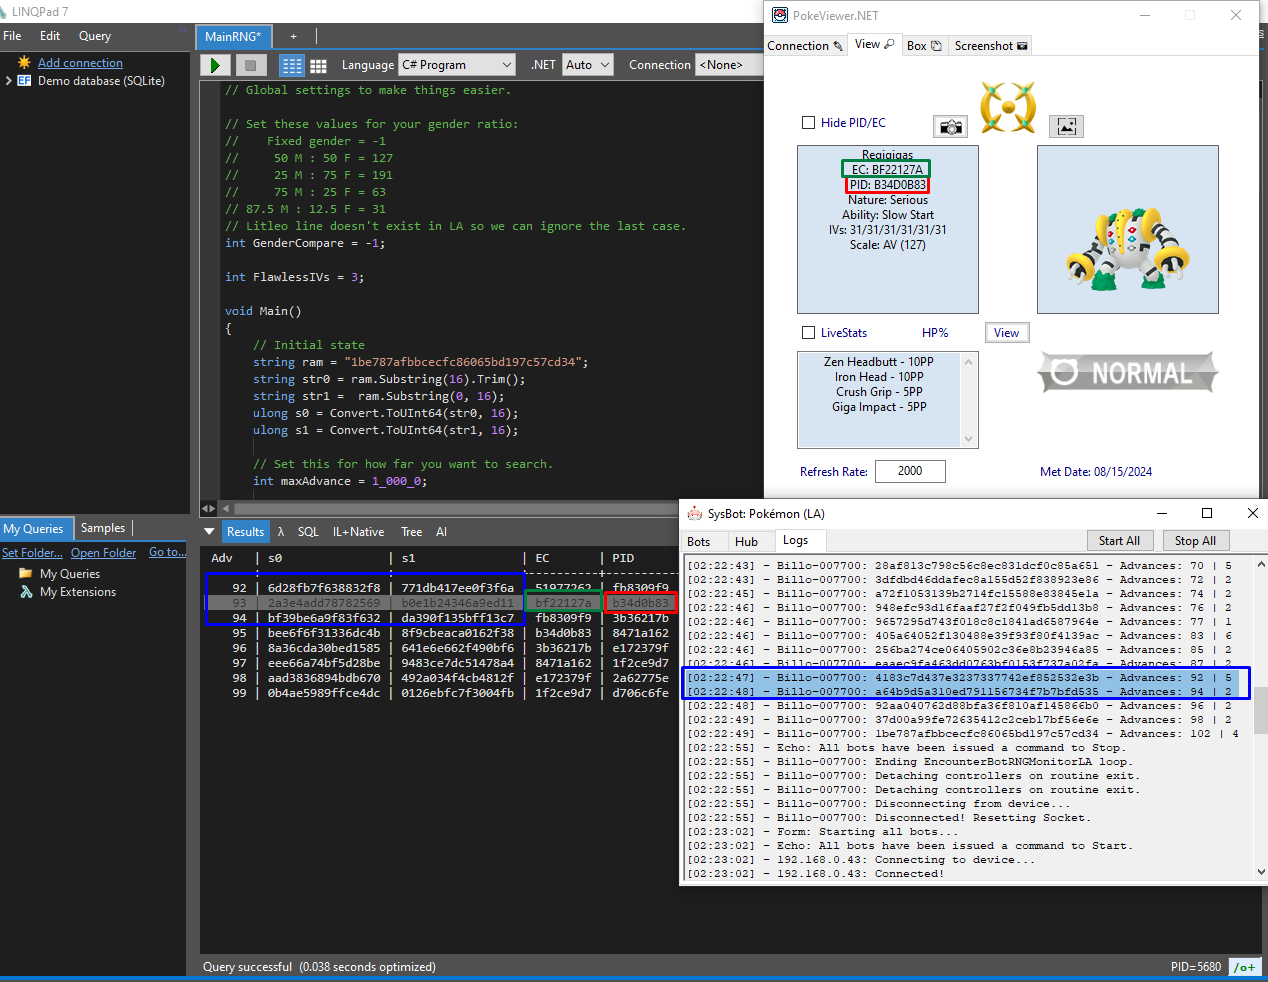
Task: Open the Language dropdown showing C# Program
Action: (457, 65)
